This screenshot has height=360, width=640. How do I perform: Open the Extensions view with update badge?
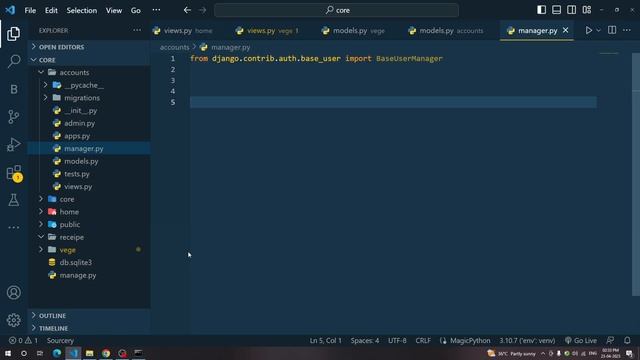[x=13, y=173]
